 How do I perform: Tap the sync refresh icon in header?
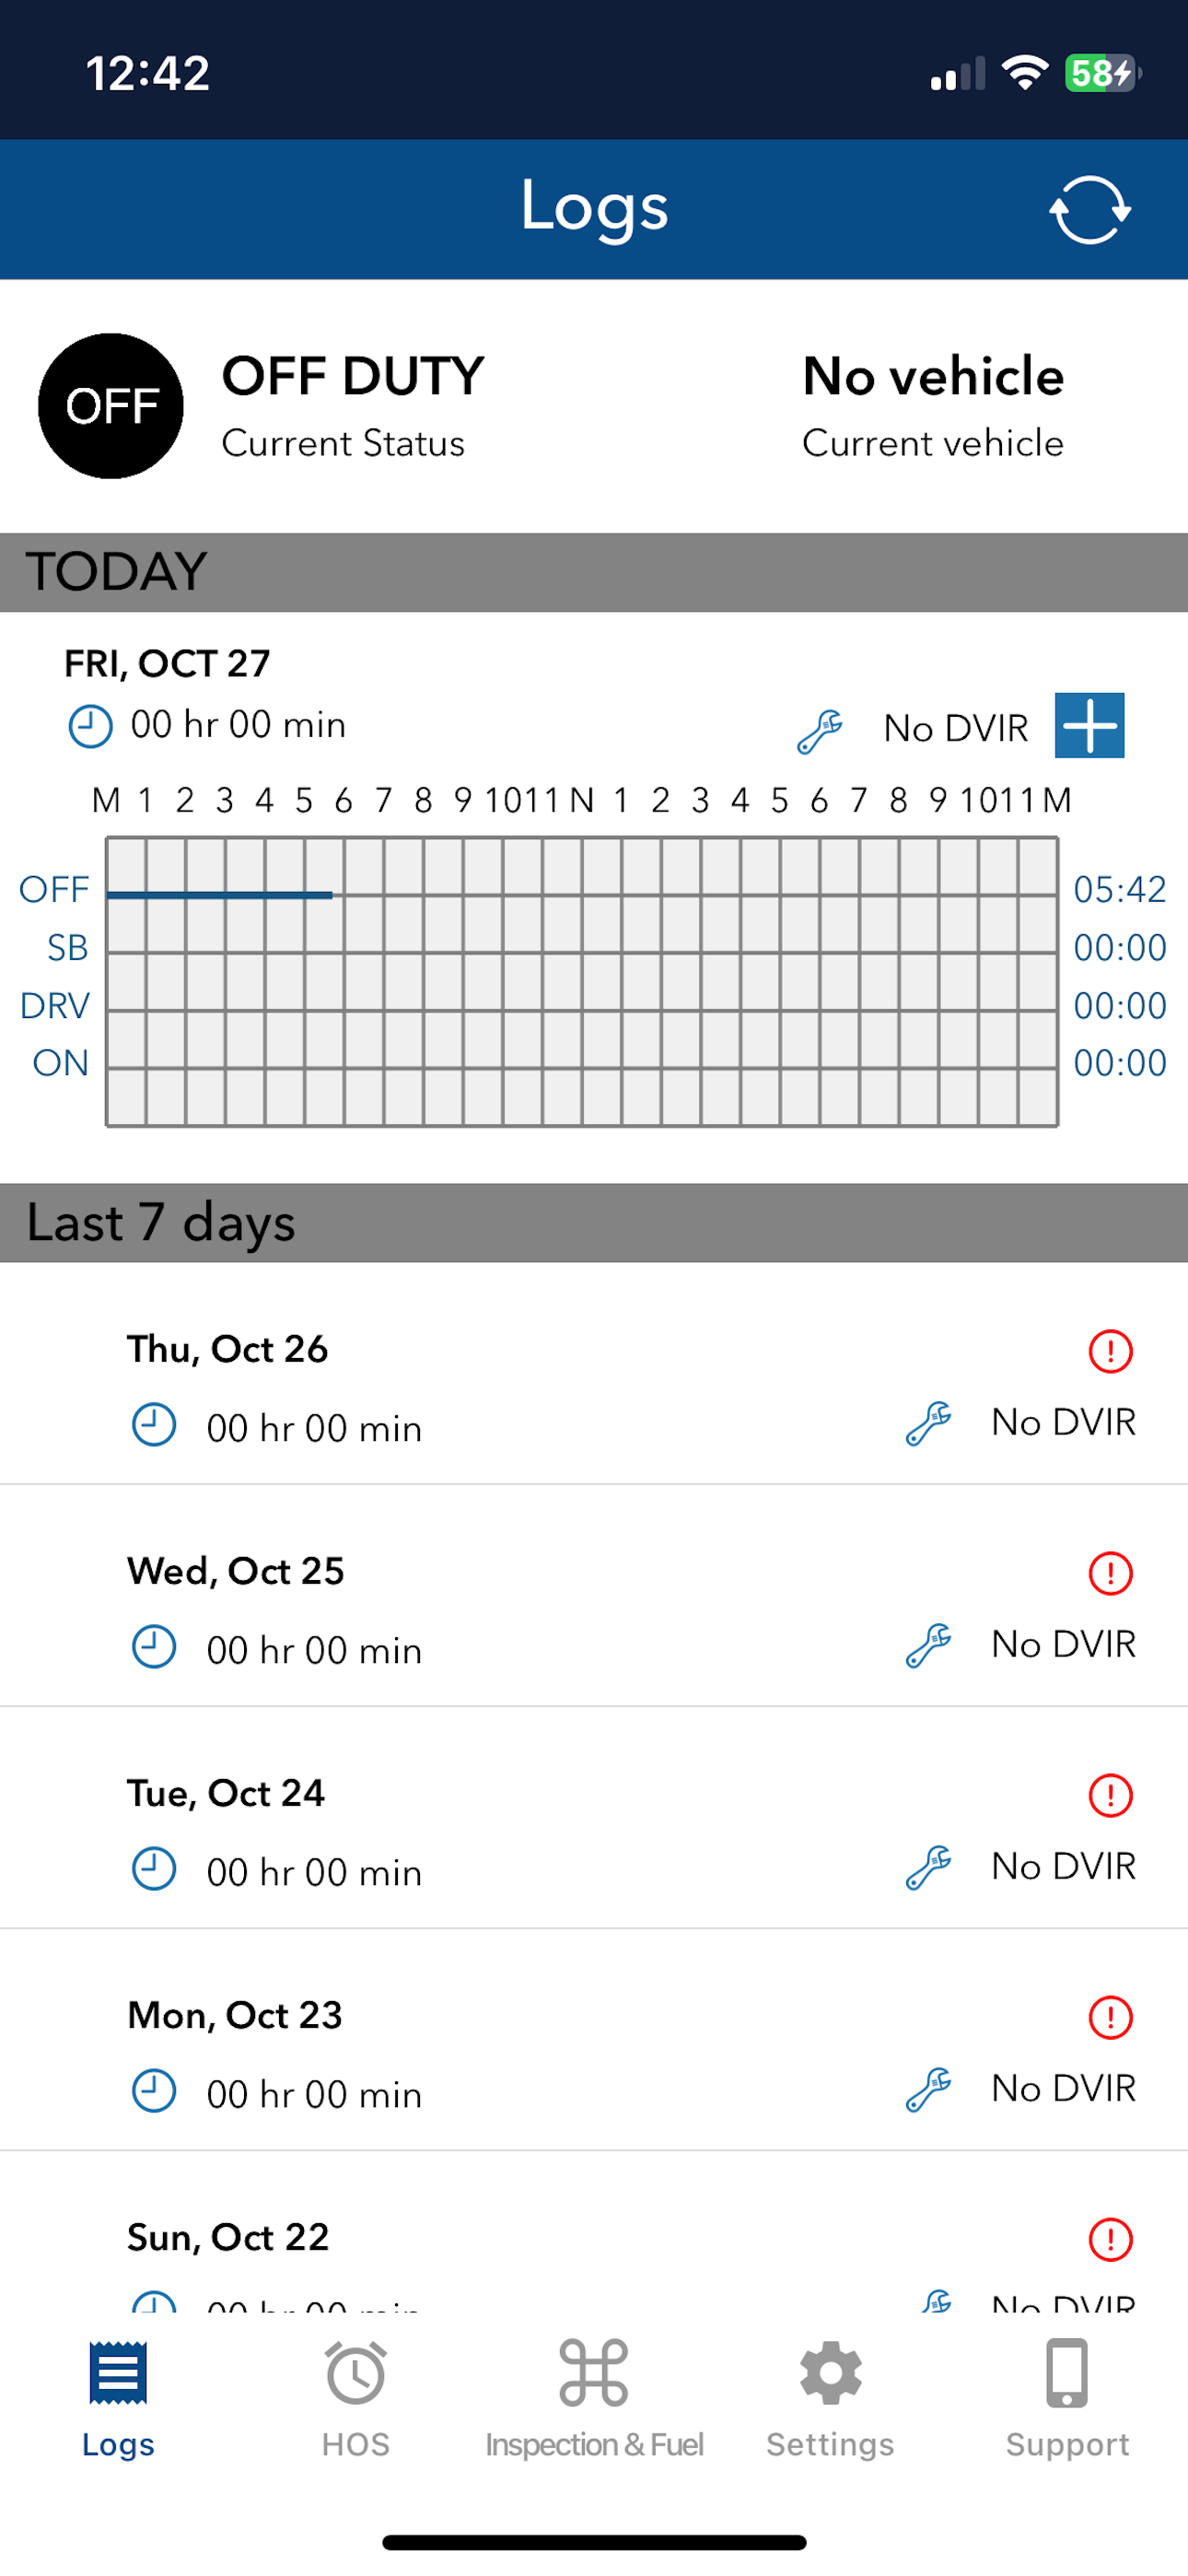click(x=1089, y=210)
